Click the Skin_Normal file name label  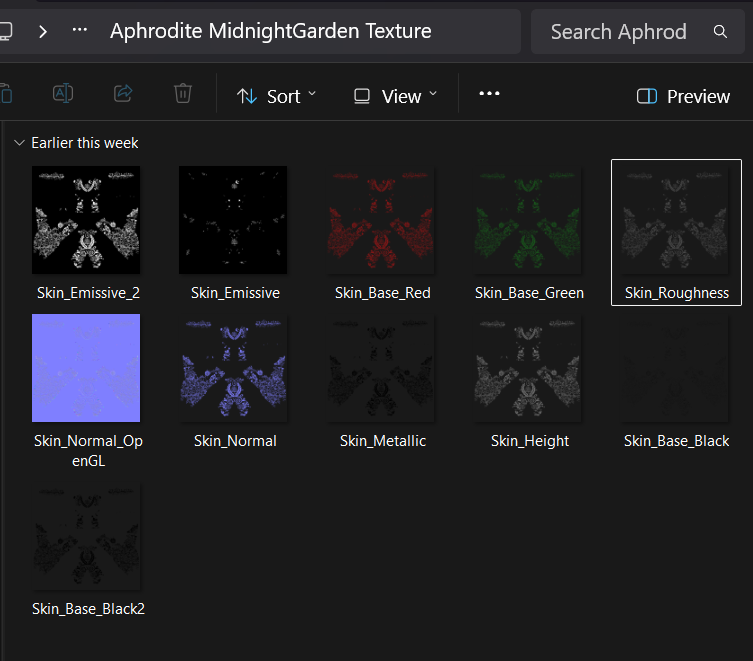click(235, 441)
